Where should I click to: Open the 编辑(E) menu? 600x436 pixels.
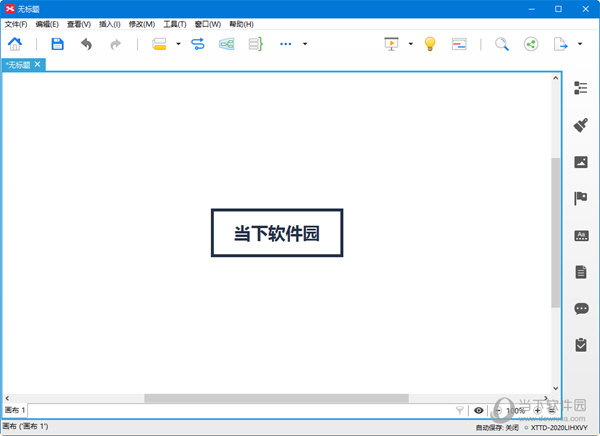pos(47,24)
